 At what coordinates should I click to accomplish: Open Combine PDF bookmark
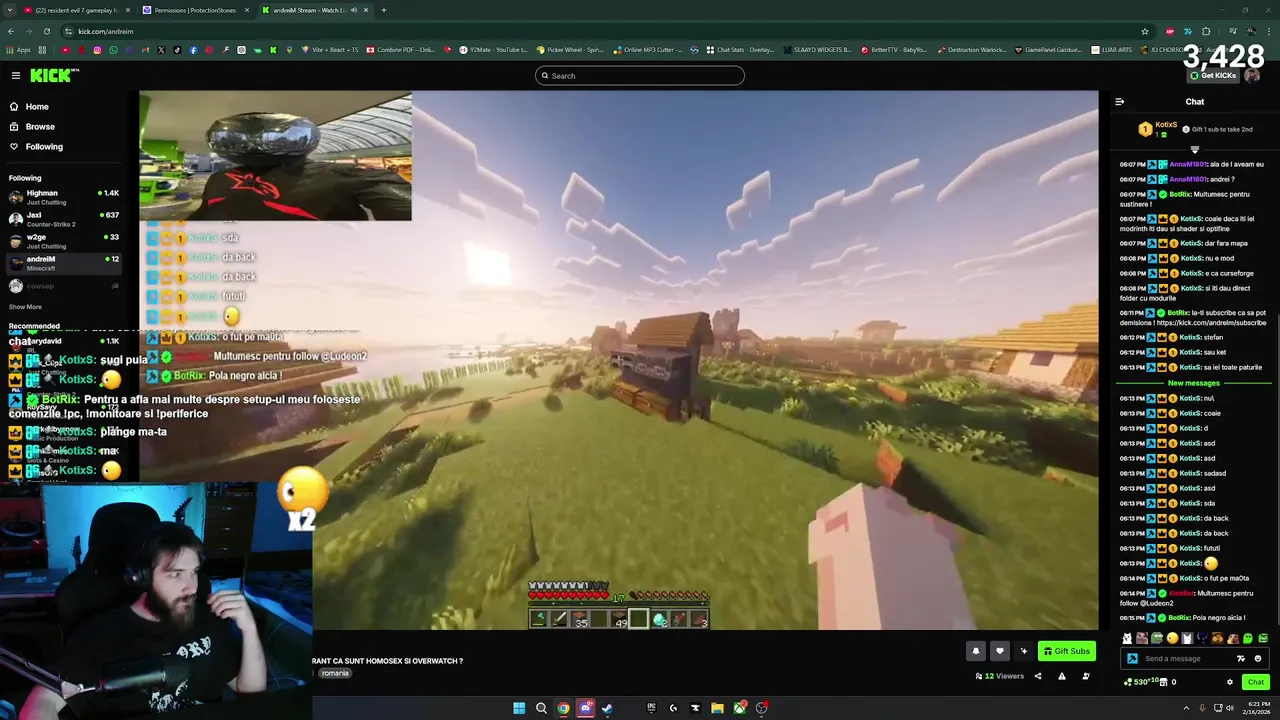point(401,49)
